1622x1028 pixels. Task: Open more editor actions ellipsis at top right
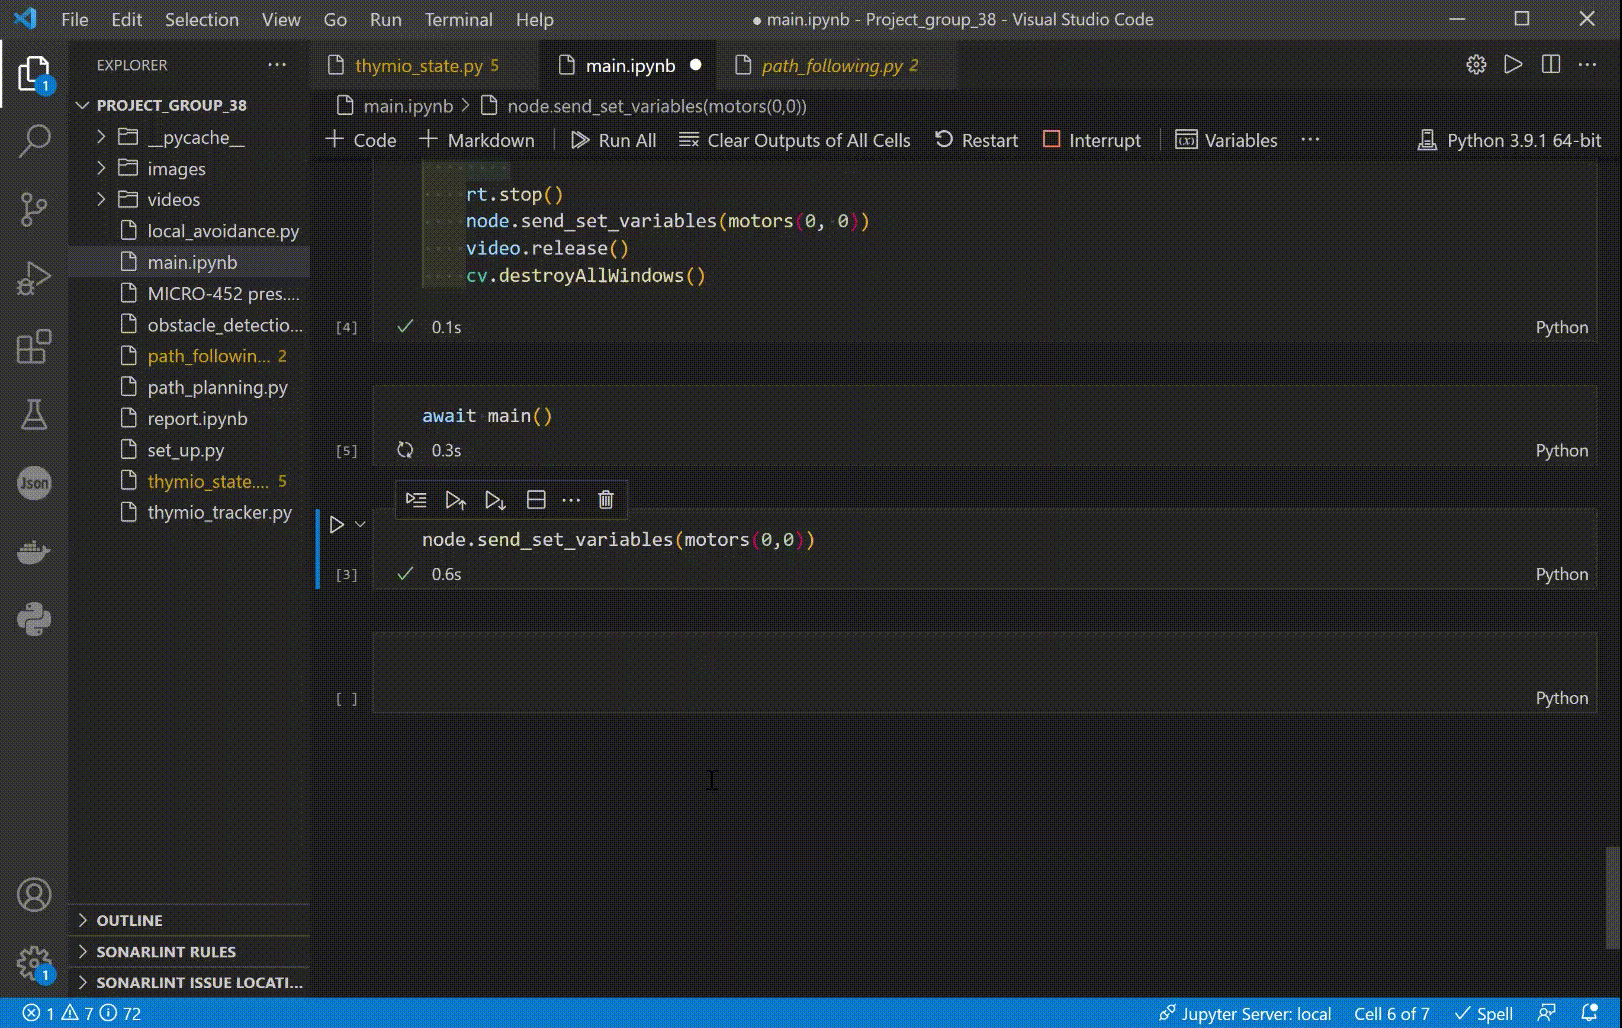point(1587,65)
